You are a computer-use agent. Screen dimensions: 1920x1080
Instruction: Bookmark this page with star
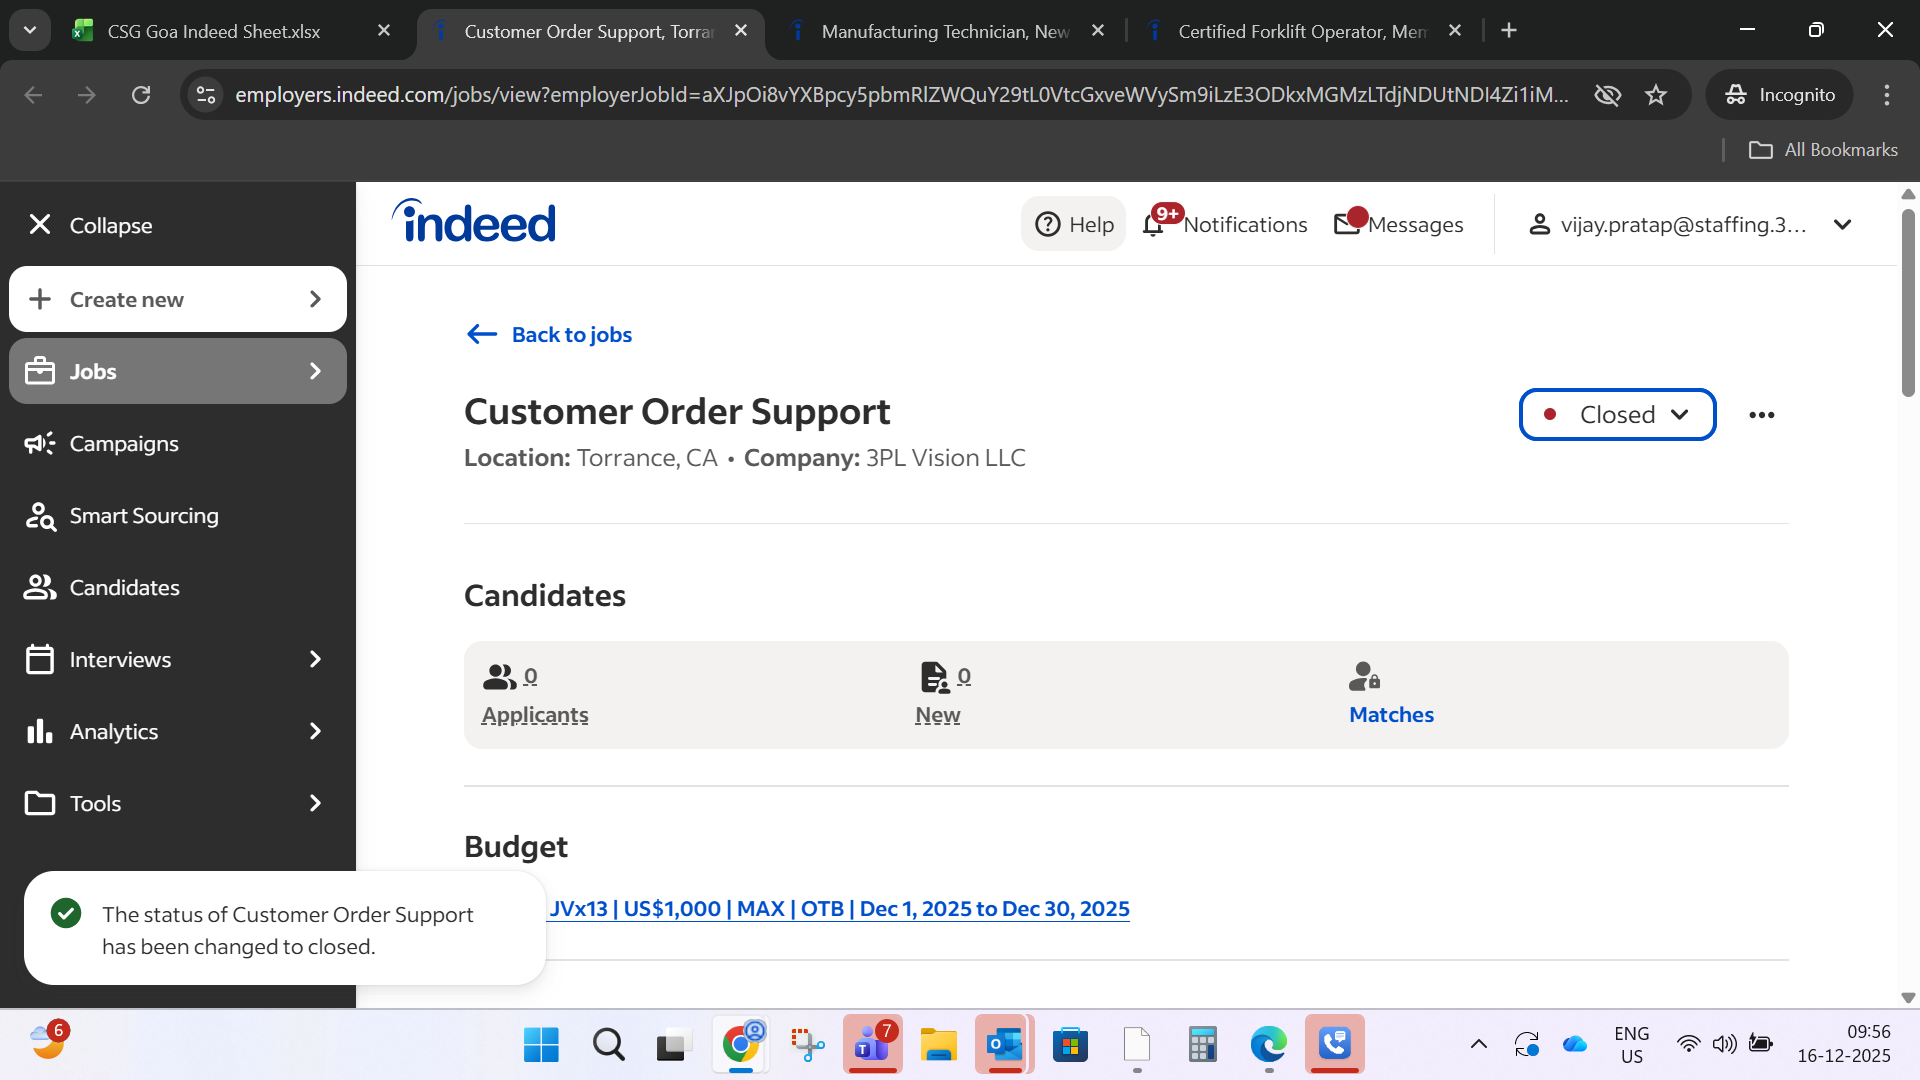[x=1656, y=94]
